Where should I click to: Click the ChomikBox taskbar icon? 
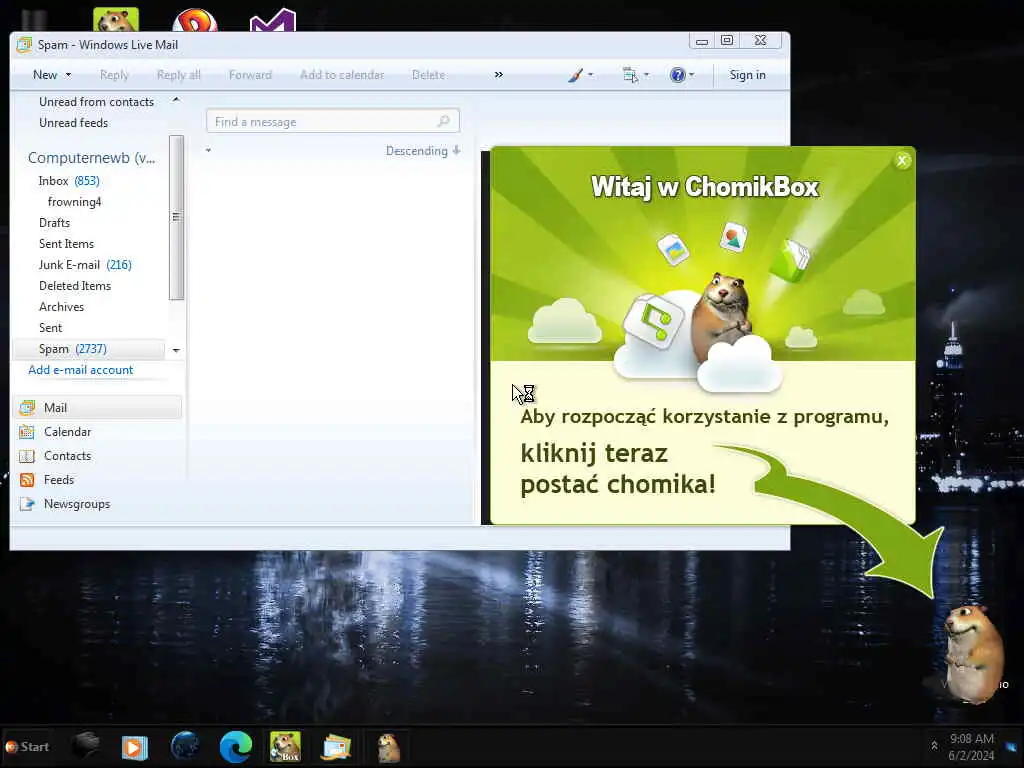(285, 747)
